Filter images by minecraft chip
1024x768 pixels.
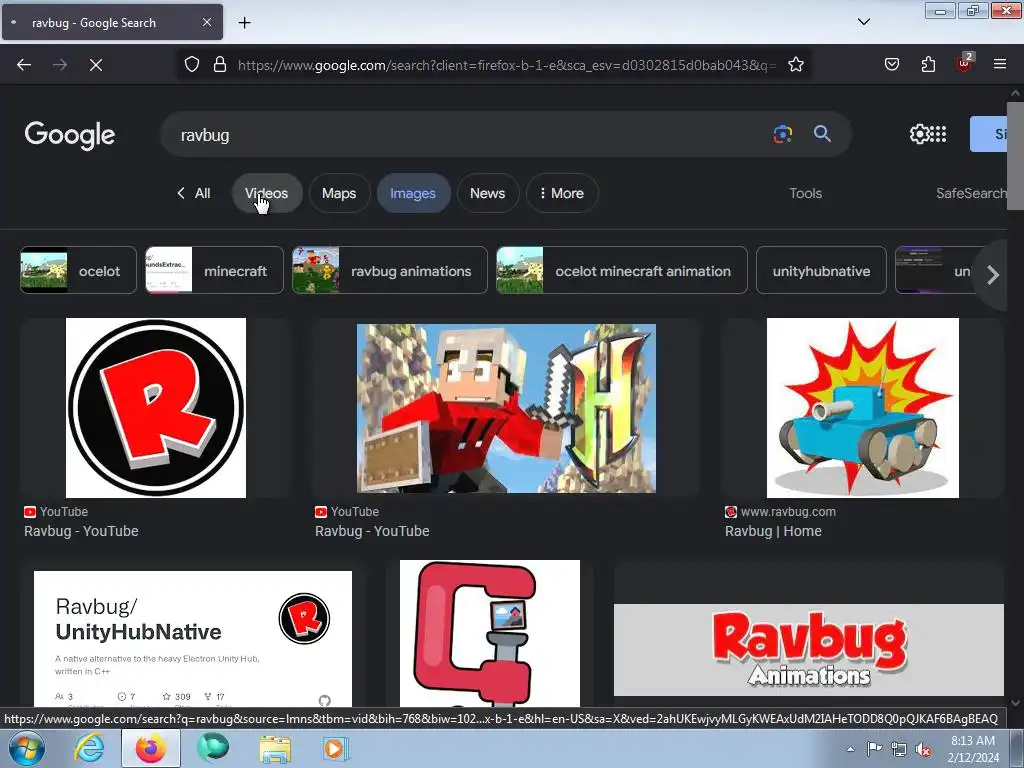pos(214,270)
